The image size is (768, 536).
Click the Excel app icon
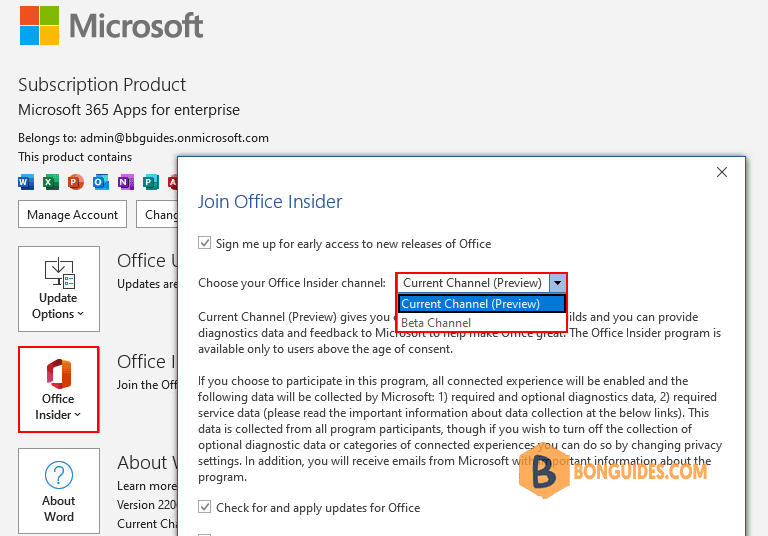point(50,182)
